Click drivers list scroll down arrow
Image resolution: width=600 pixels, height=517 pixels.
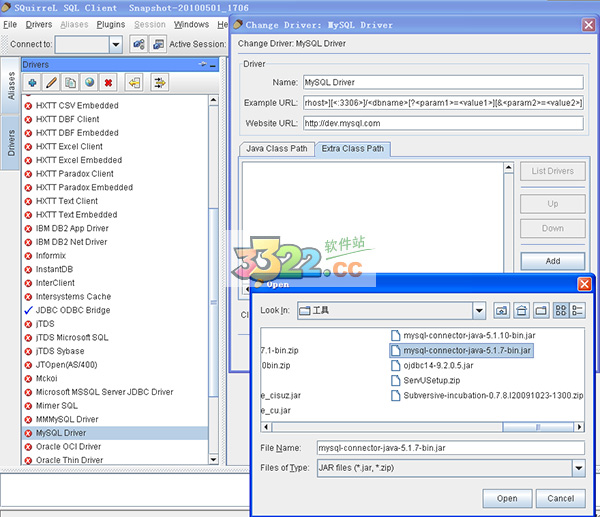[x=214, y=459]
